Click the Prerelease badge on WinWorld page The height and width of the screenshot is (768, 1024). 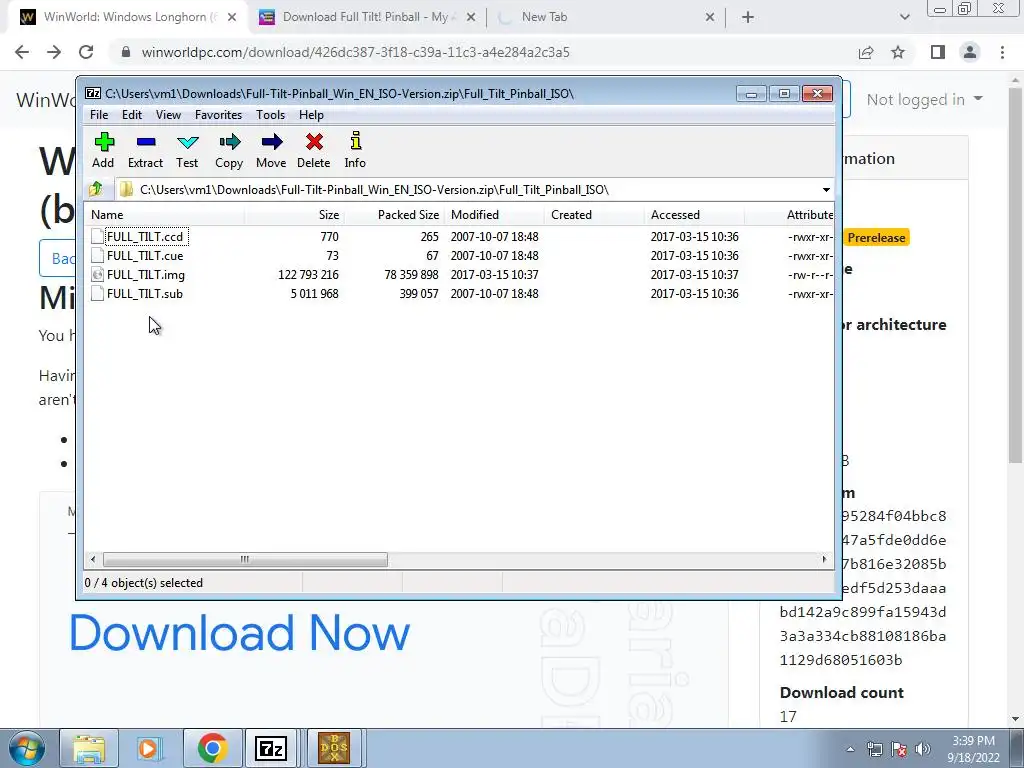tap(876, 238)
